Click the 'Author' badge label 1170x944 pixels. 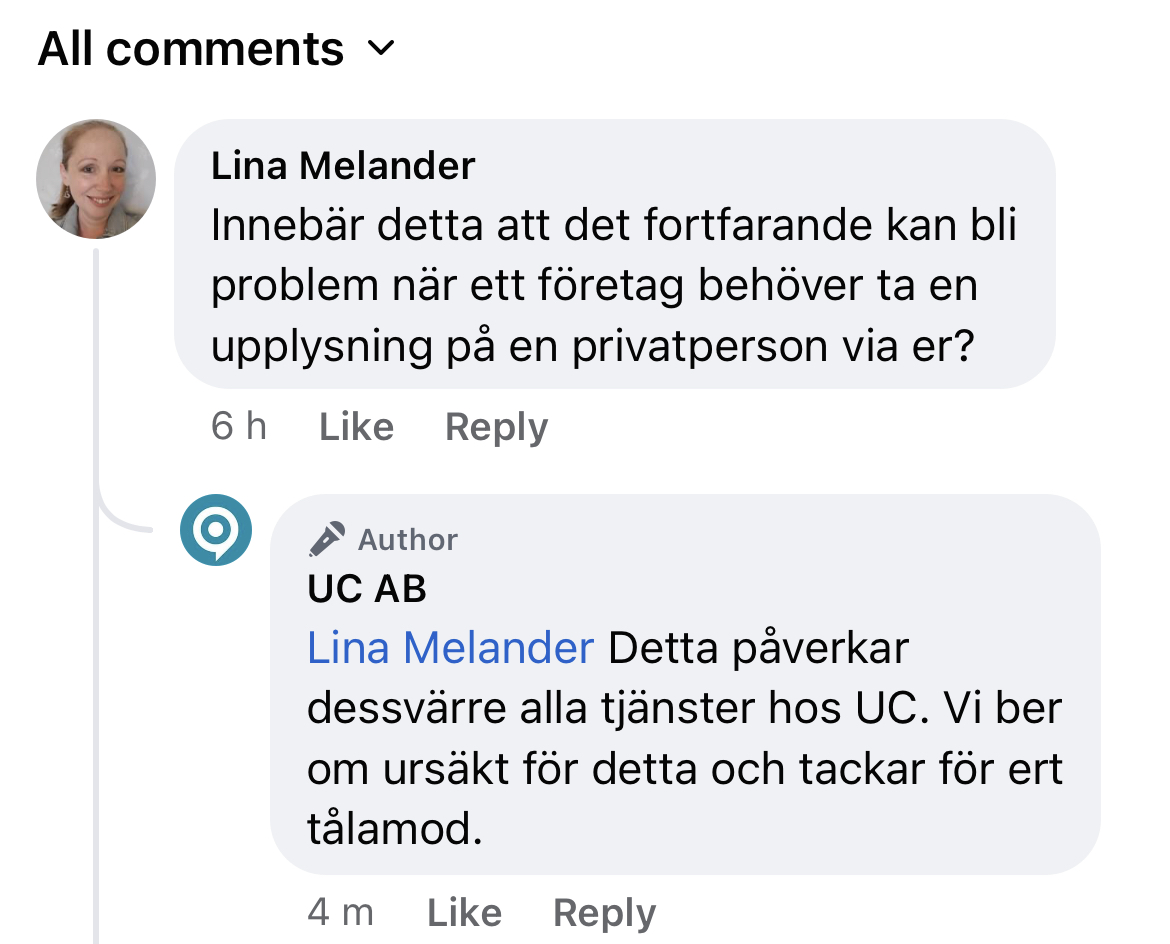click(408, 540)
